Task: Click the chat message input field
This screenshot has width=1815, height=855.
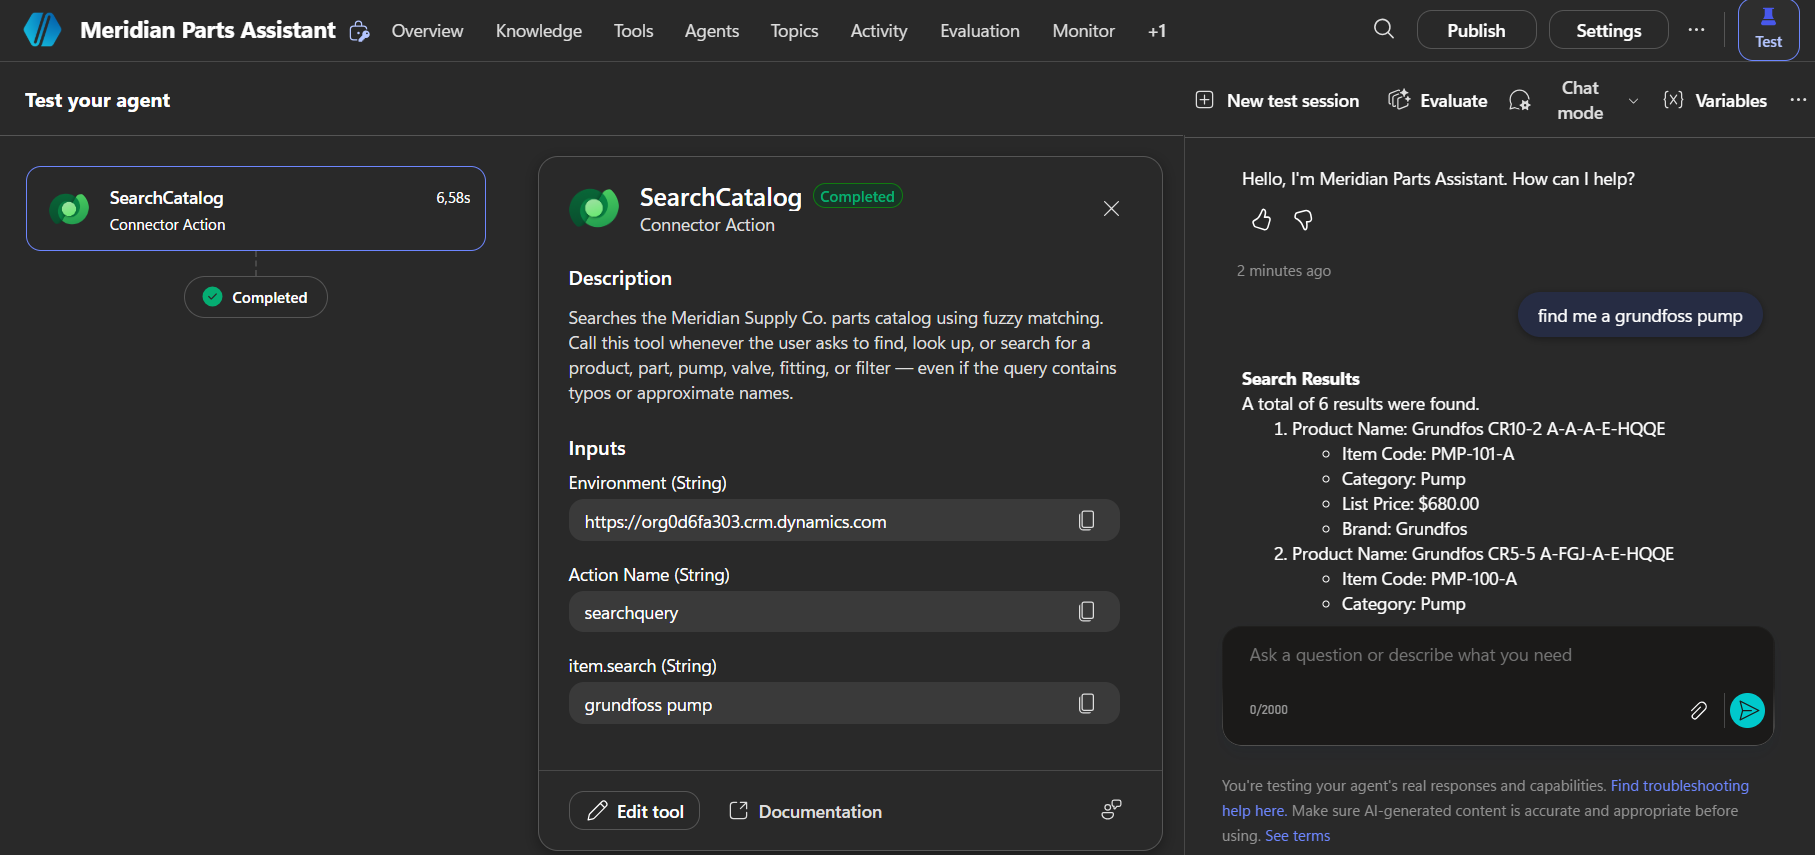Action: tap(1497, 656)
